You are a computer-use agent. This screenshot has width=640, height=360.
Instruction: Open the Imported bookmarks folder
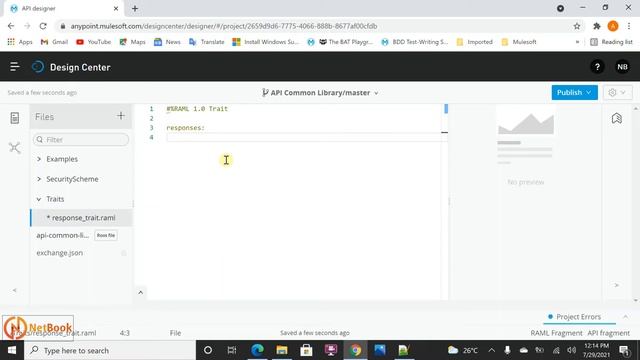(475, 42)
